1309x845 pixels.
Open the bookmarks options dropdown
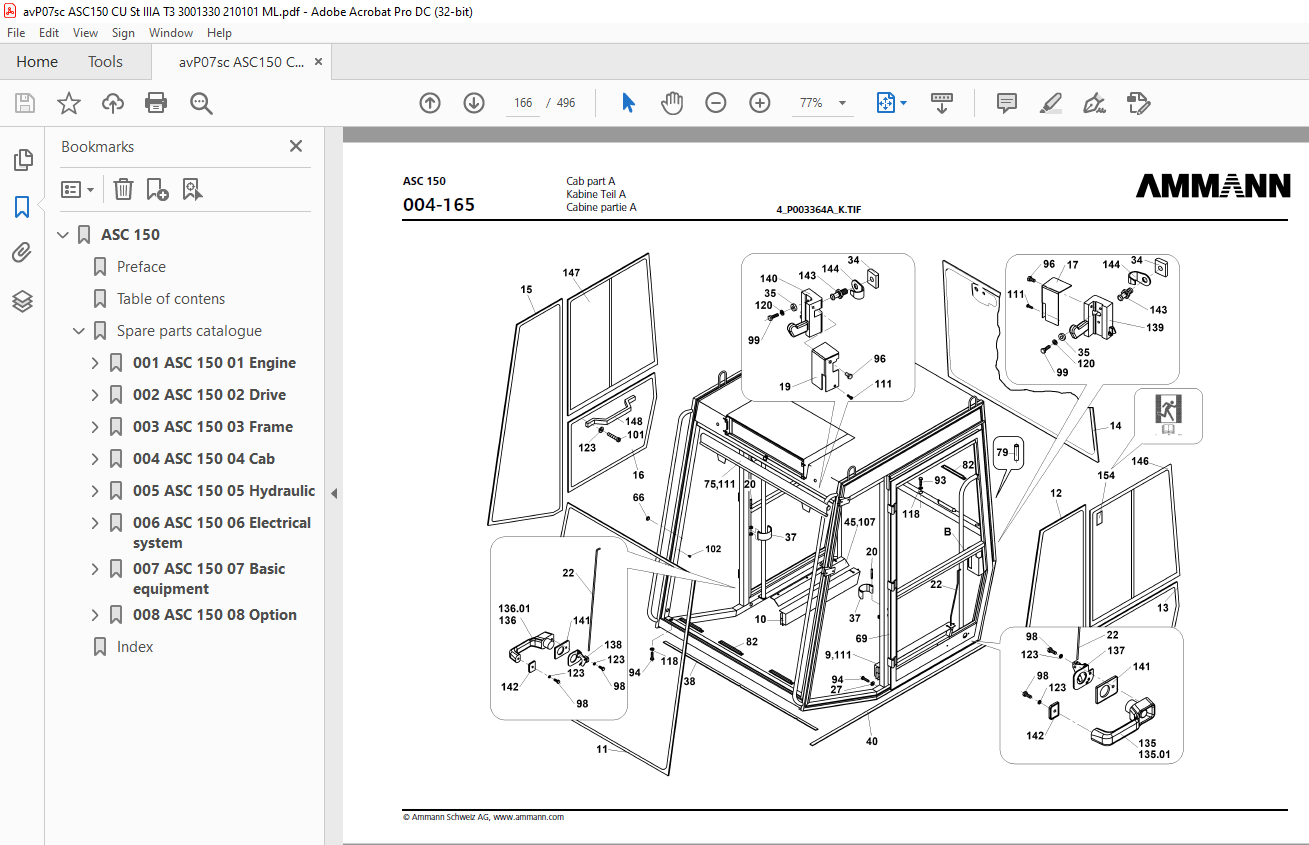tap(78, 189)
